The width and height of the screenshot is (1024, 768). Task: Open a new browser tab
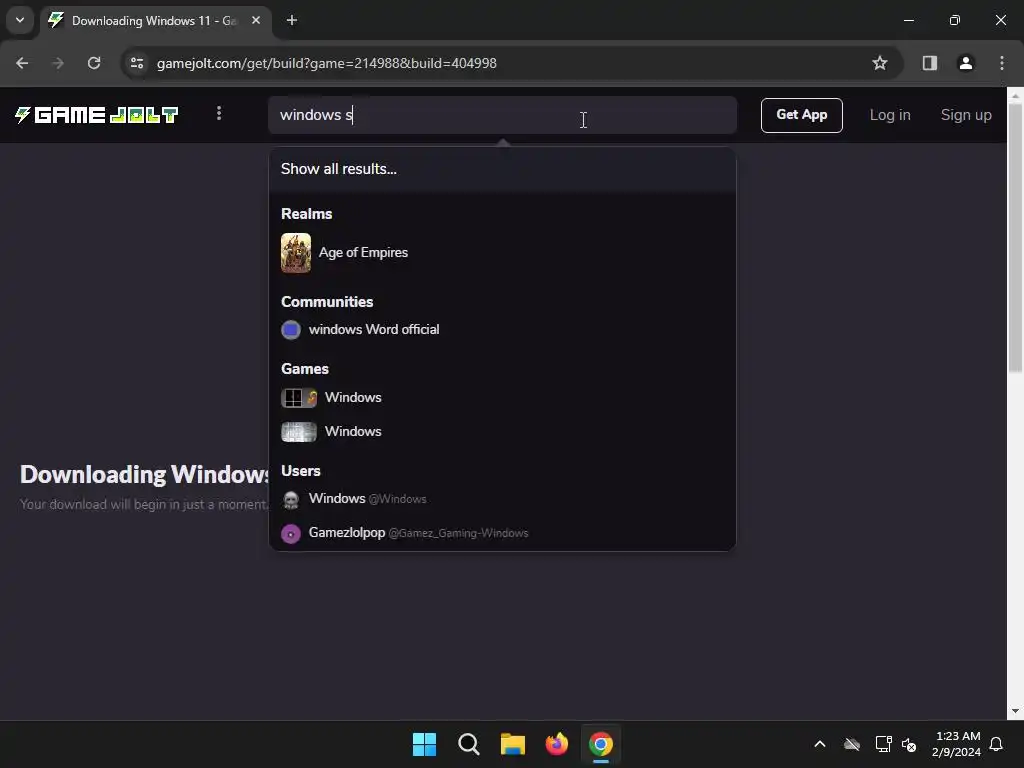click(292, 20)
